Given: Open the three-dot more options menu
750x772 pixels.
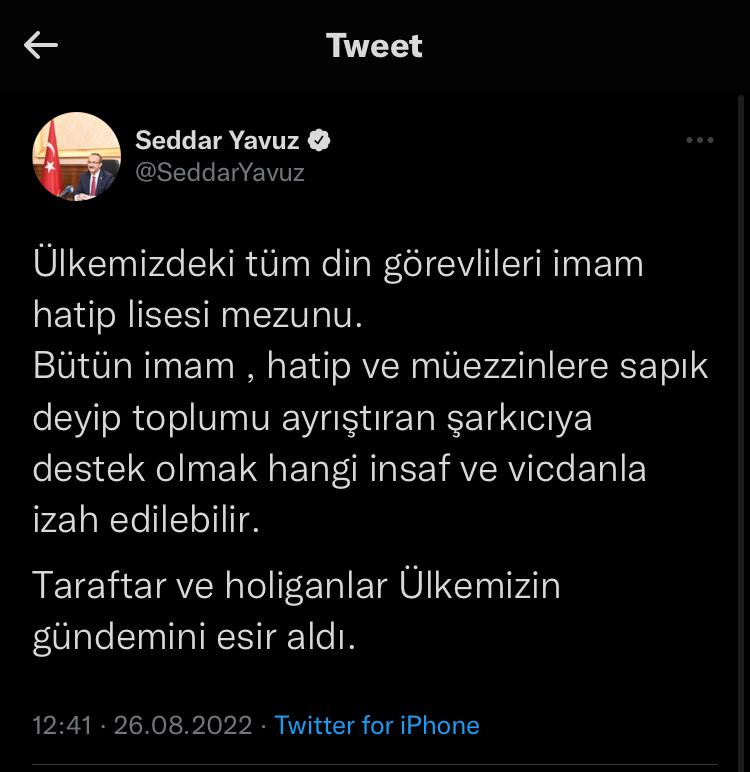Looking at the screenshot, I should point(700,141).
